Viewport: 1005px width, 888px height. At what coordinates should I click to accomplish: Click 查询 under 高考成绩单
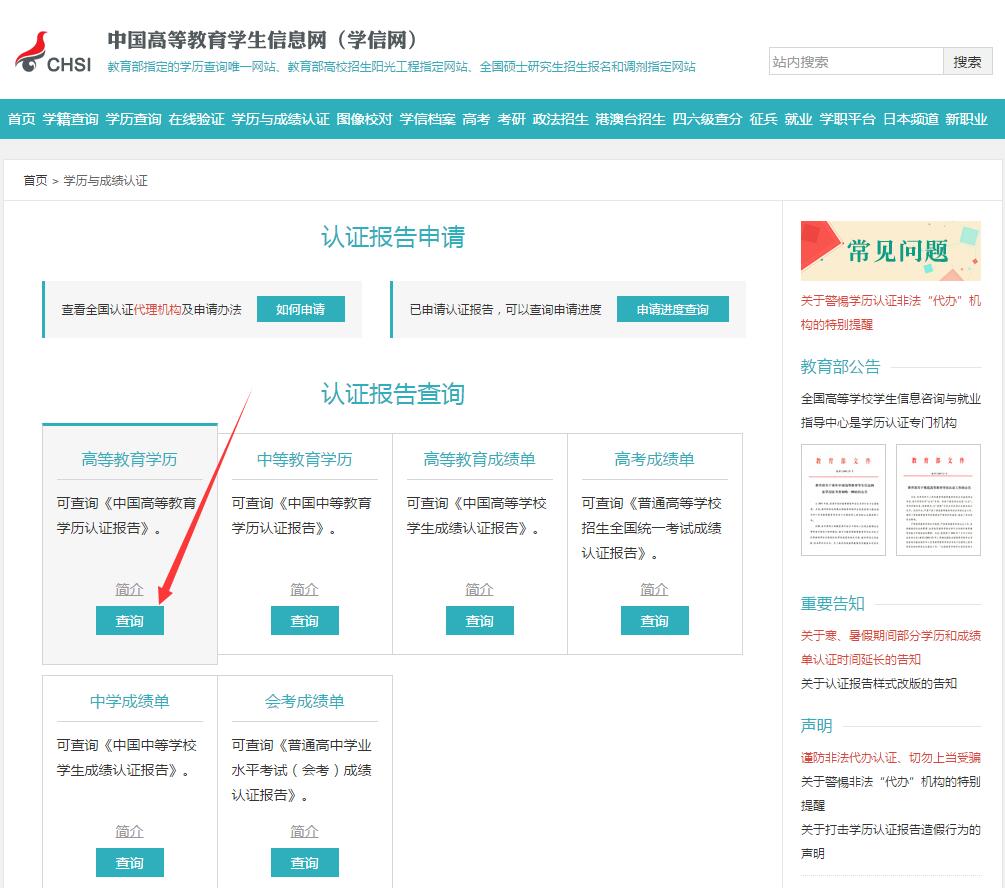[x=654, y=621]
